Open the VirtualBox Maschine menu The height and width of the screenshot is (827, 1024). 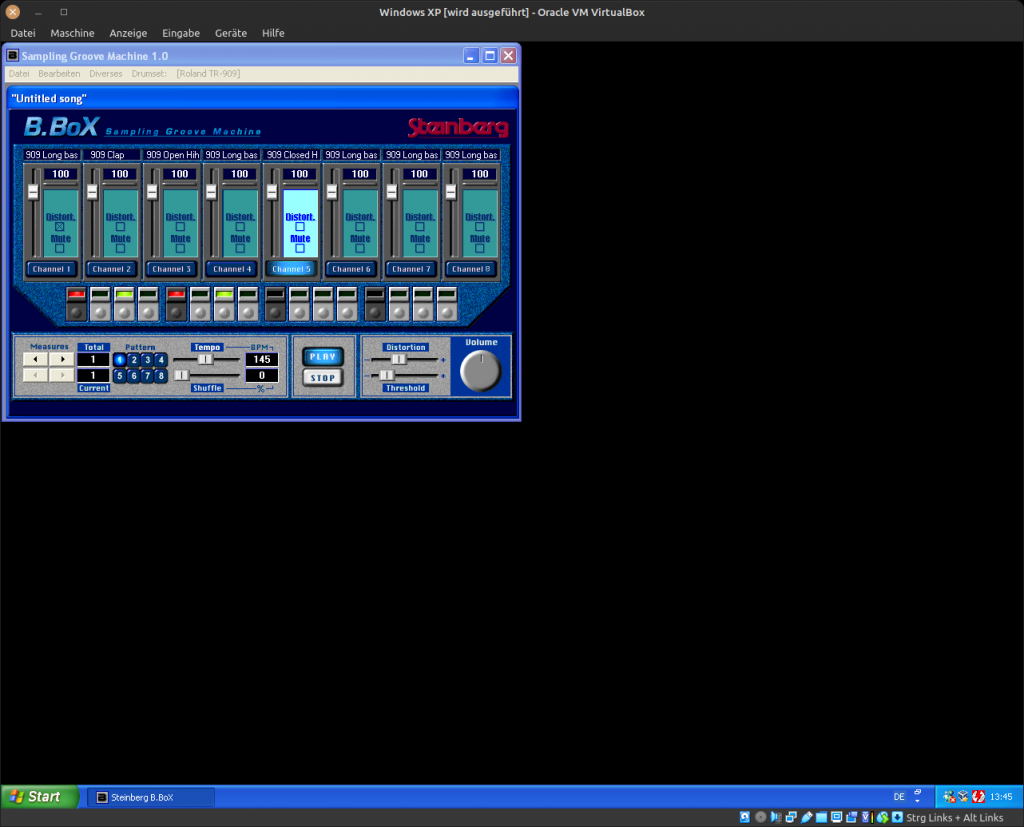(x=72, y=33)
